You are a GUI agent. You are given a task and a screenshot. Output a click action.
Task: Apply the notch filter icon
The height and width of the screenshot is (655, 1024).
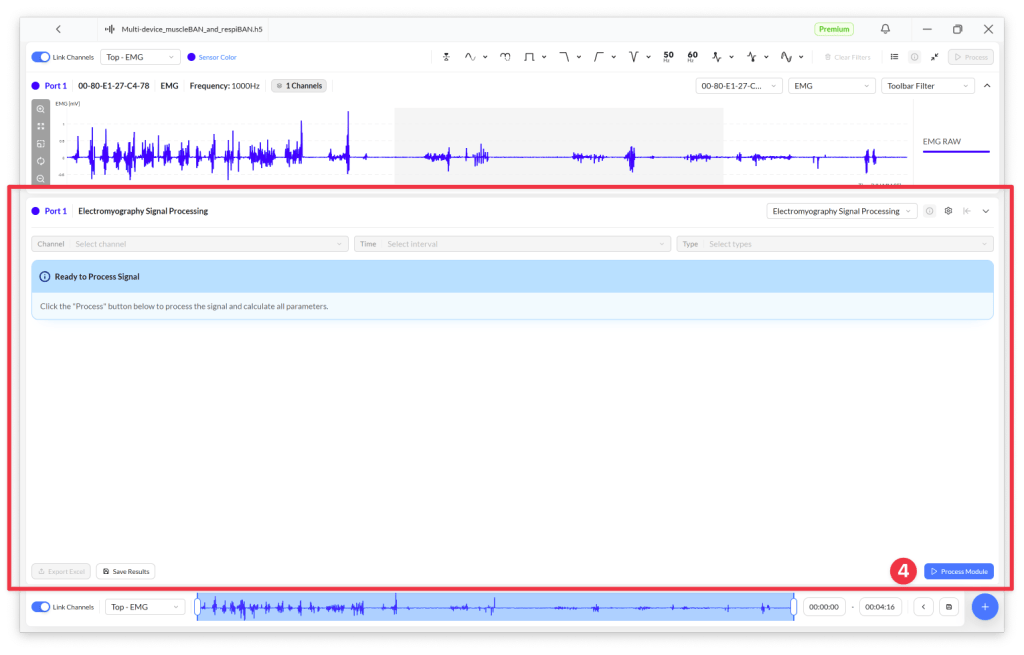(633, 57)
